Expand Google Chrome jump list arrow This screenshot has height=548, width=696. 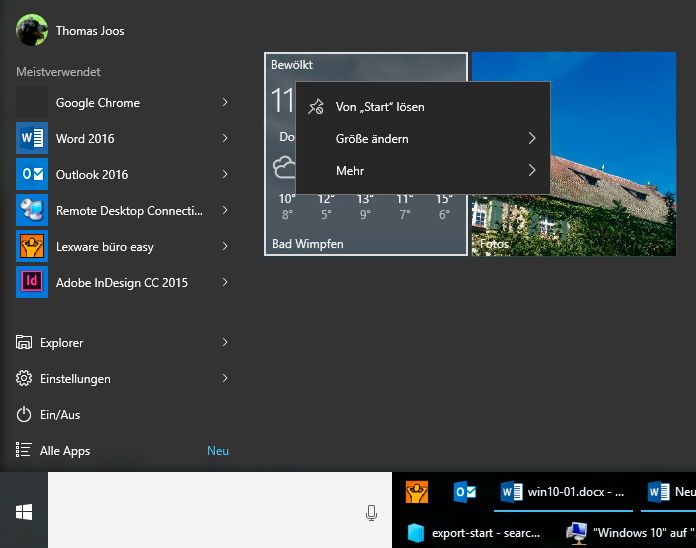click(225, 102)
